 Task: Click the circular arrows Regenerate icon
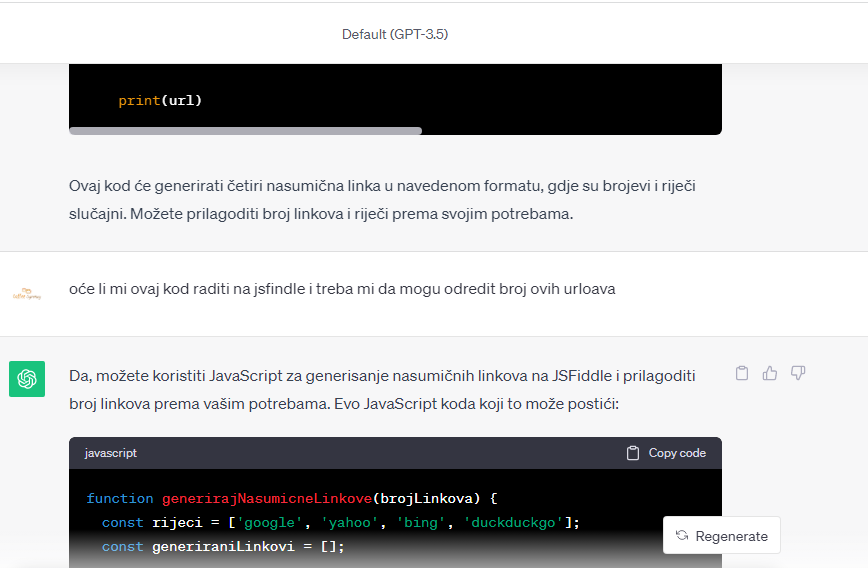pyautogui.click(x=682, y=536)
